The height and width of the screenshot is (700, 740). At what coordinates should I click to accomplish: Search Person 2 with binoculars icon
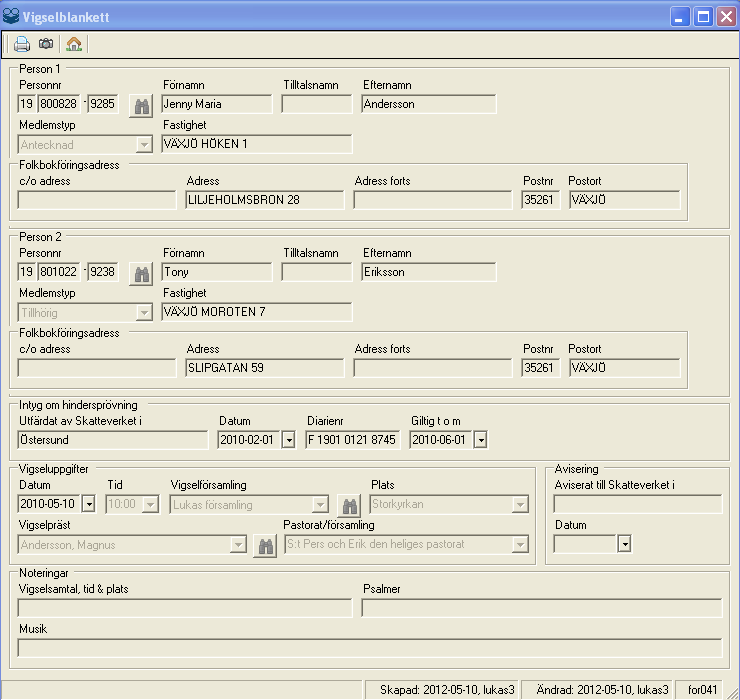pos(141,274)
